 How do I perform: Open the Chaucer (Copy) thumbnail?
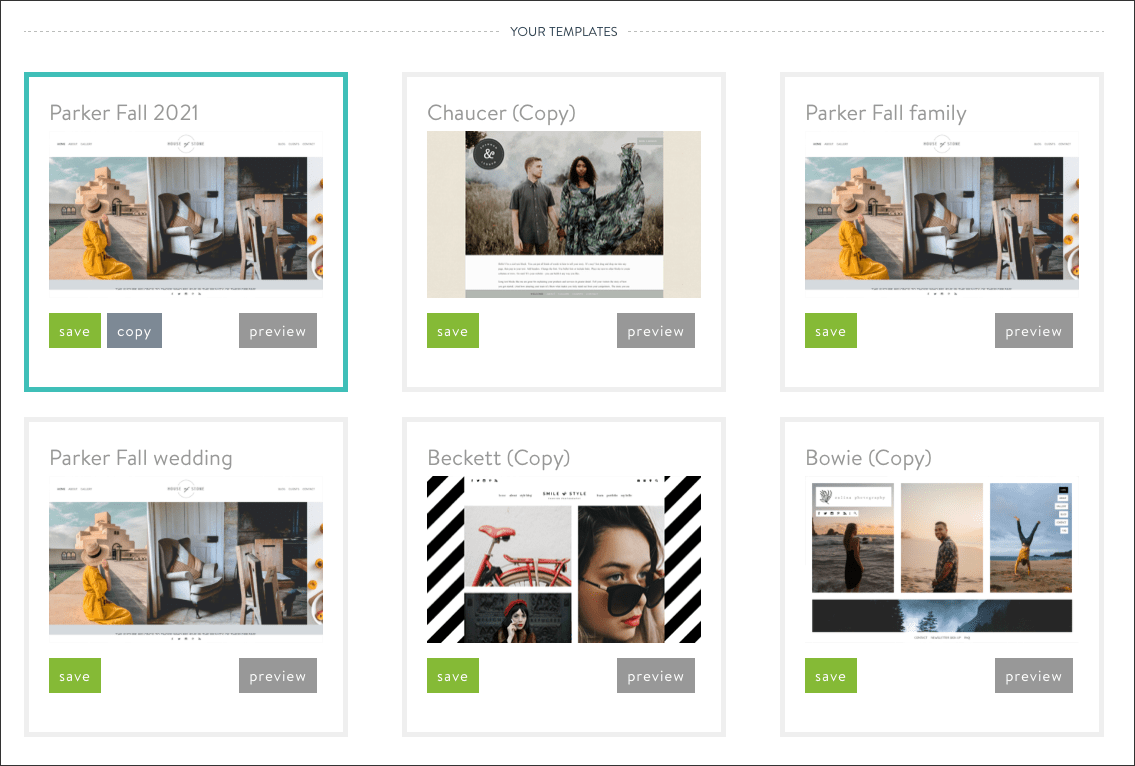pos(563,214)
